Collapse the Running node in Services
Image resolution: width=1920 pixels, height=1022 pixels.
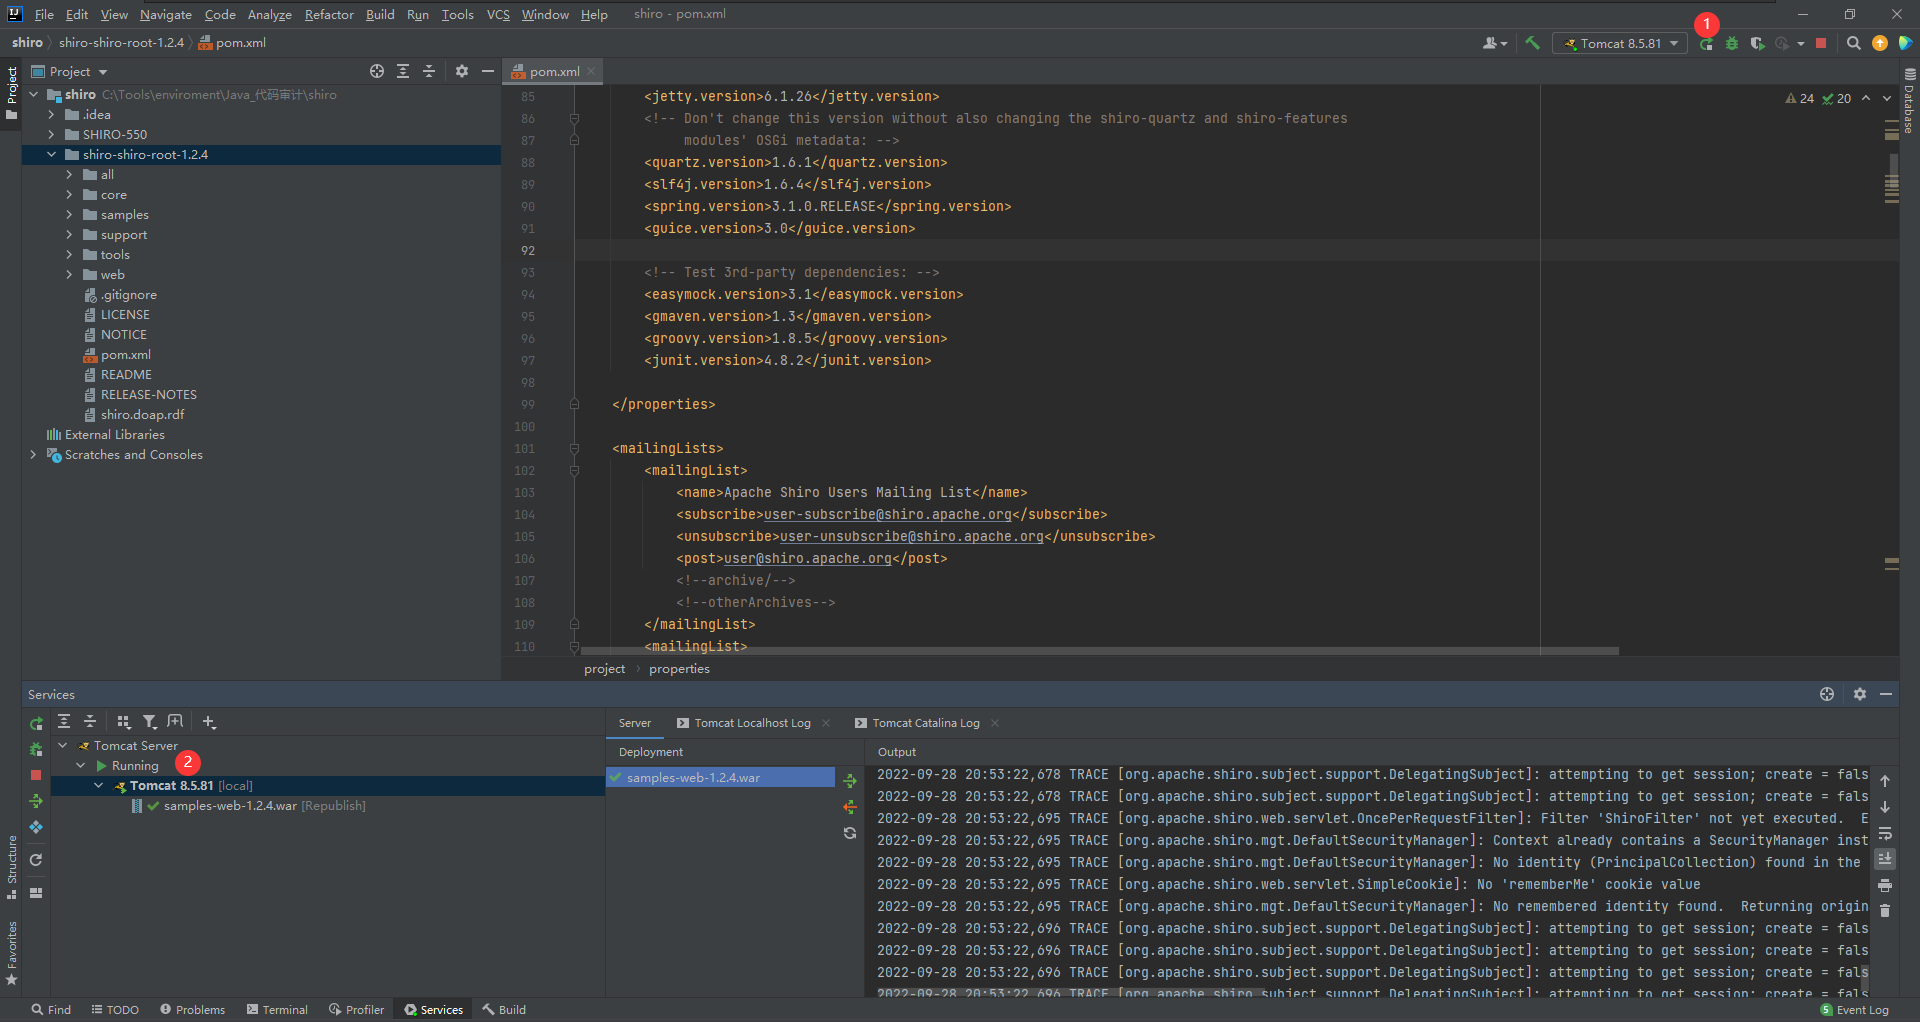click(81, 765)
